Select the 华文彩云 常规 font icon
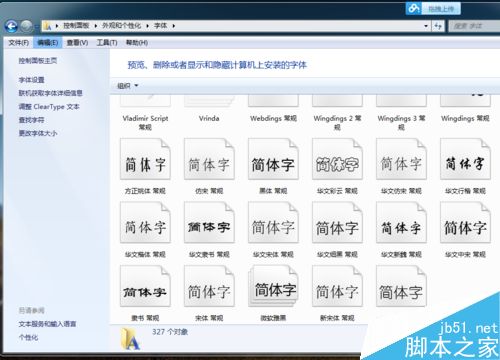 (337, 159)
